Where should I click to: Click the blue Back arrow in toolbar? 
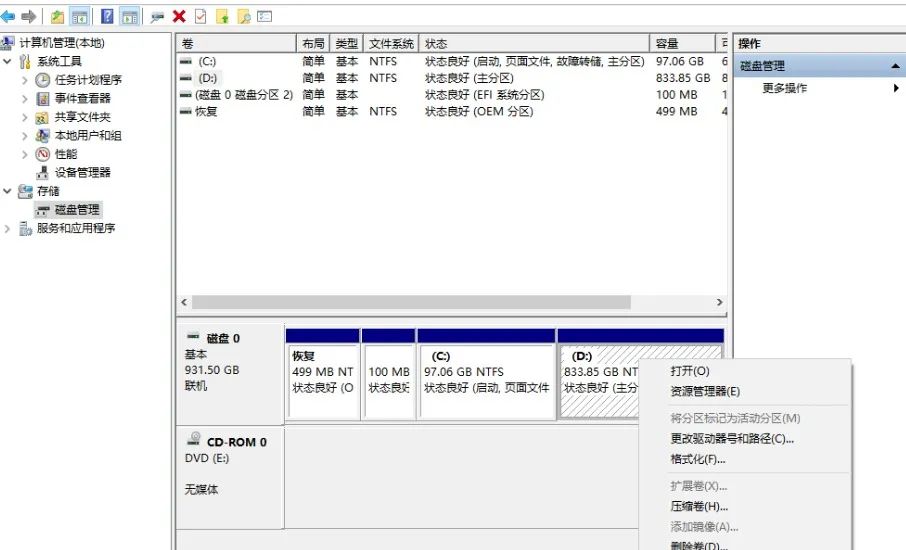(8, 17)
